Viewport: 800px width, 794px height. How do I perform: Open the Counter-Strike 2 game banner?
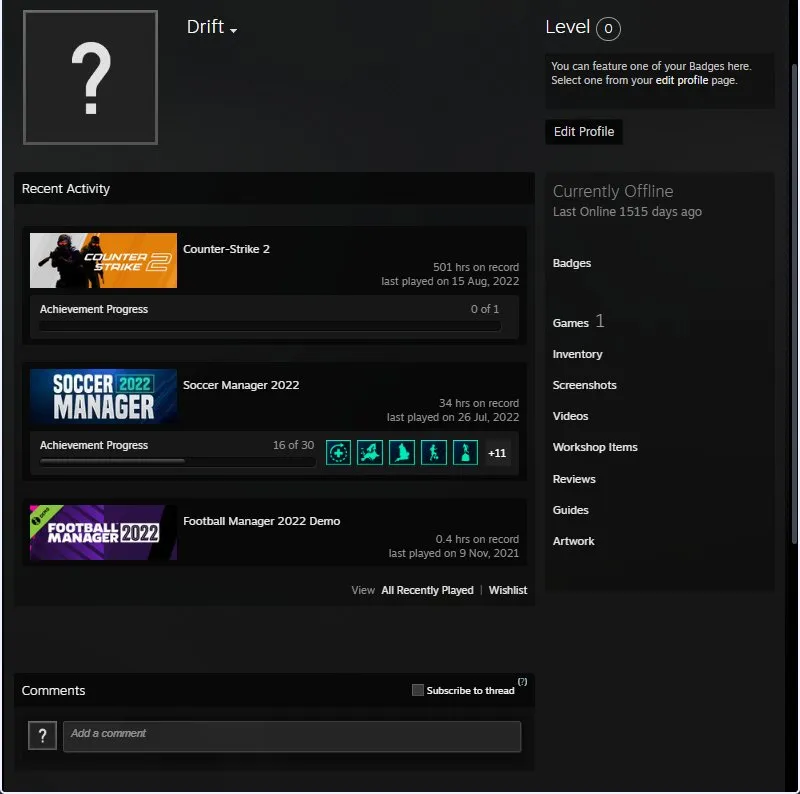[104, 260]
